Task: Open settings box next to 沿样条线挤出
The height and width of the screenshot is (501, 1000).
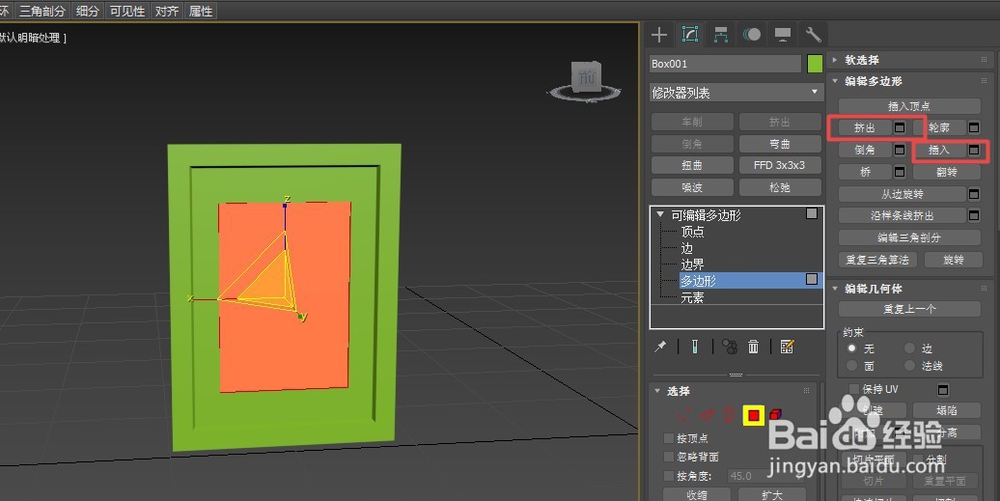Action: pos(974,215)
